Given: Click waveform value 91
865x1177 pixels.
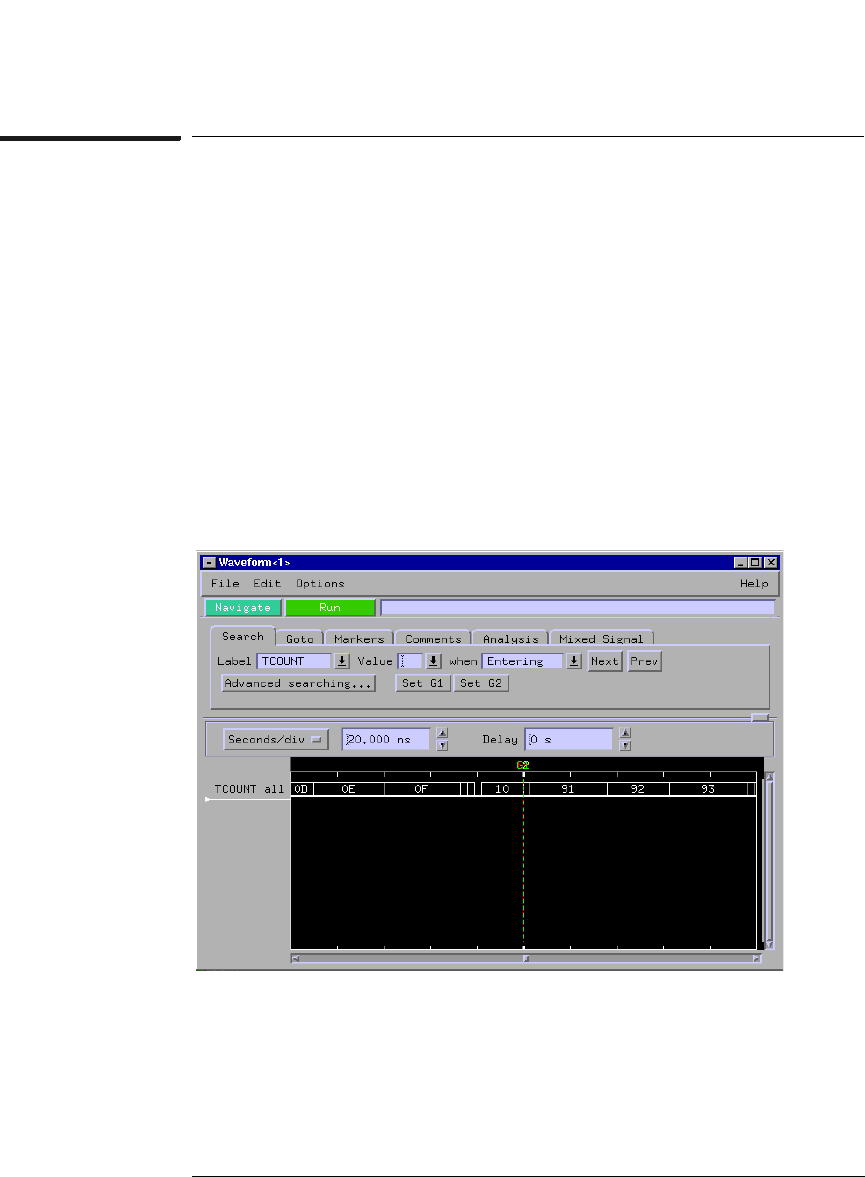Looking at the screenshot, I should coord(568,789).
